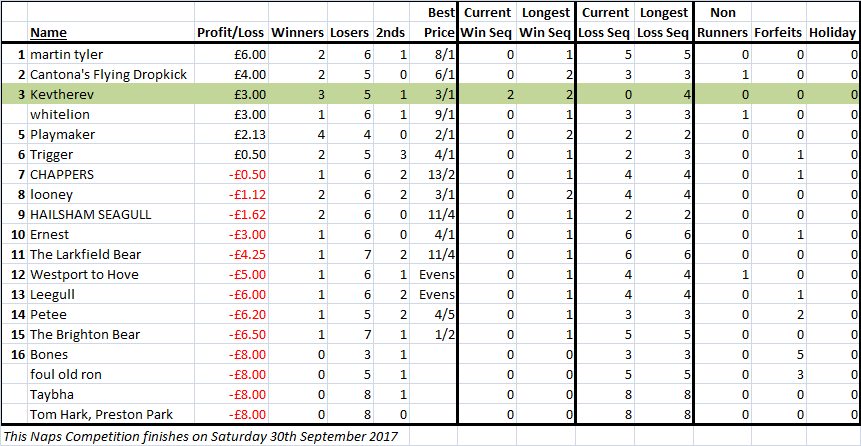The width and height of the screenshot is (861, 446).
Task: Click the Tom Hark, Preston Park cell
Action: (x=111, y=415)
